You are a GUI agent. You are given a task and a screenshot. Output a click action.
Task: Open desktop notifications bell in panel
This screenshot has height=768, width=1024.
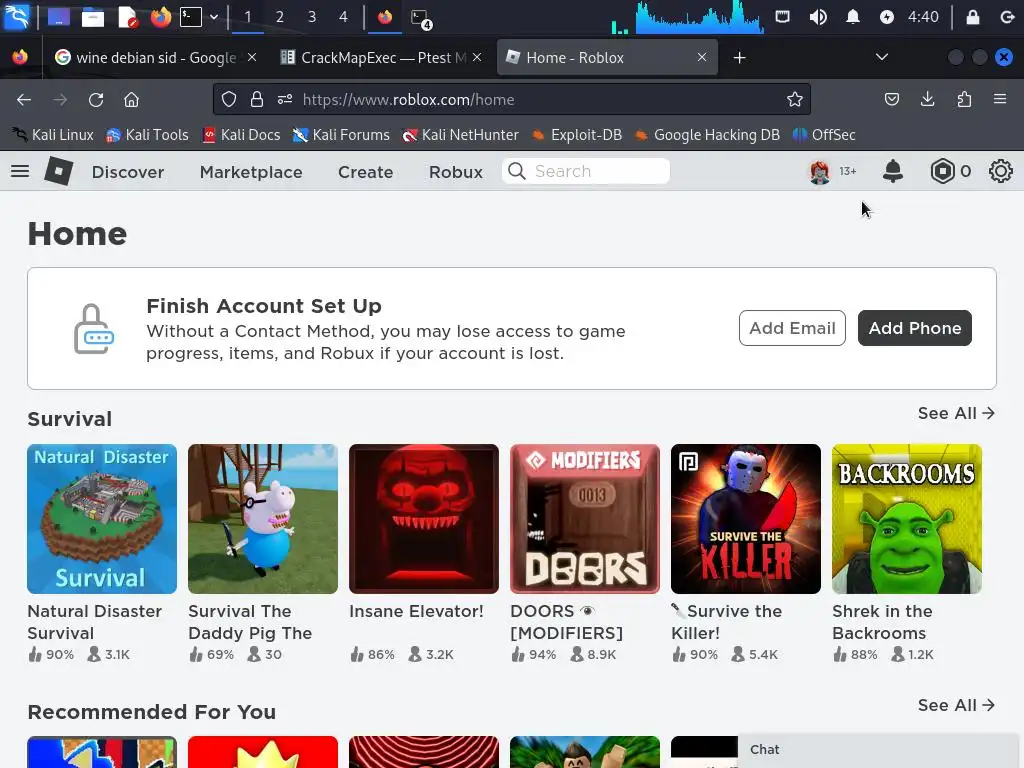coord(852,16)
